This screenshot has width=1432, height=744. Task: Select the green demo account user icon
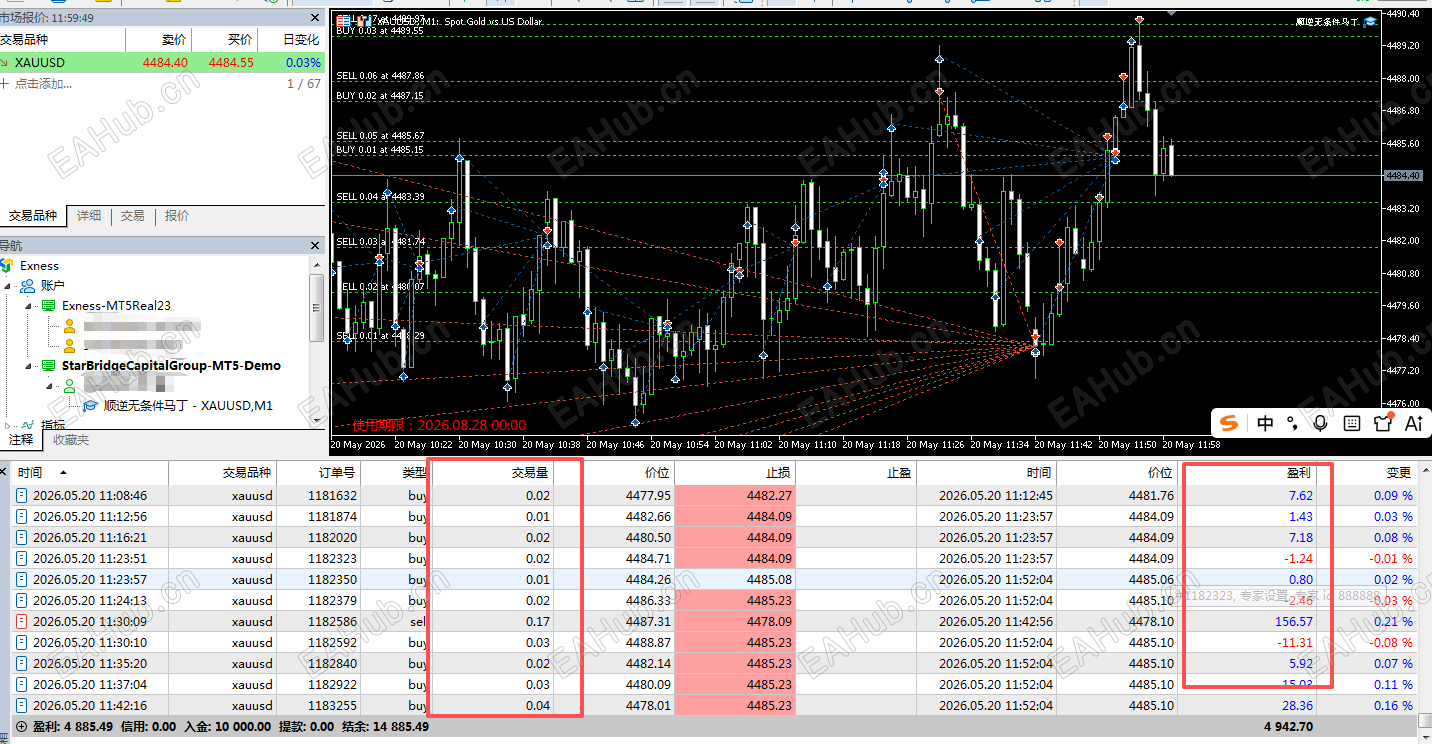click(69, 386)
